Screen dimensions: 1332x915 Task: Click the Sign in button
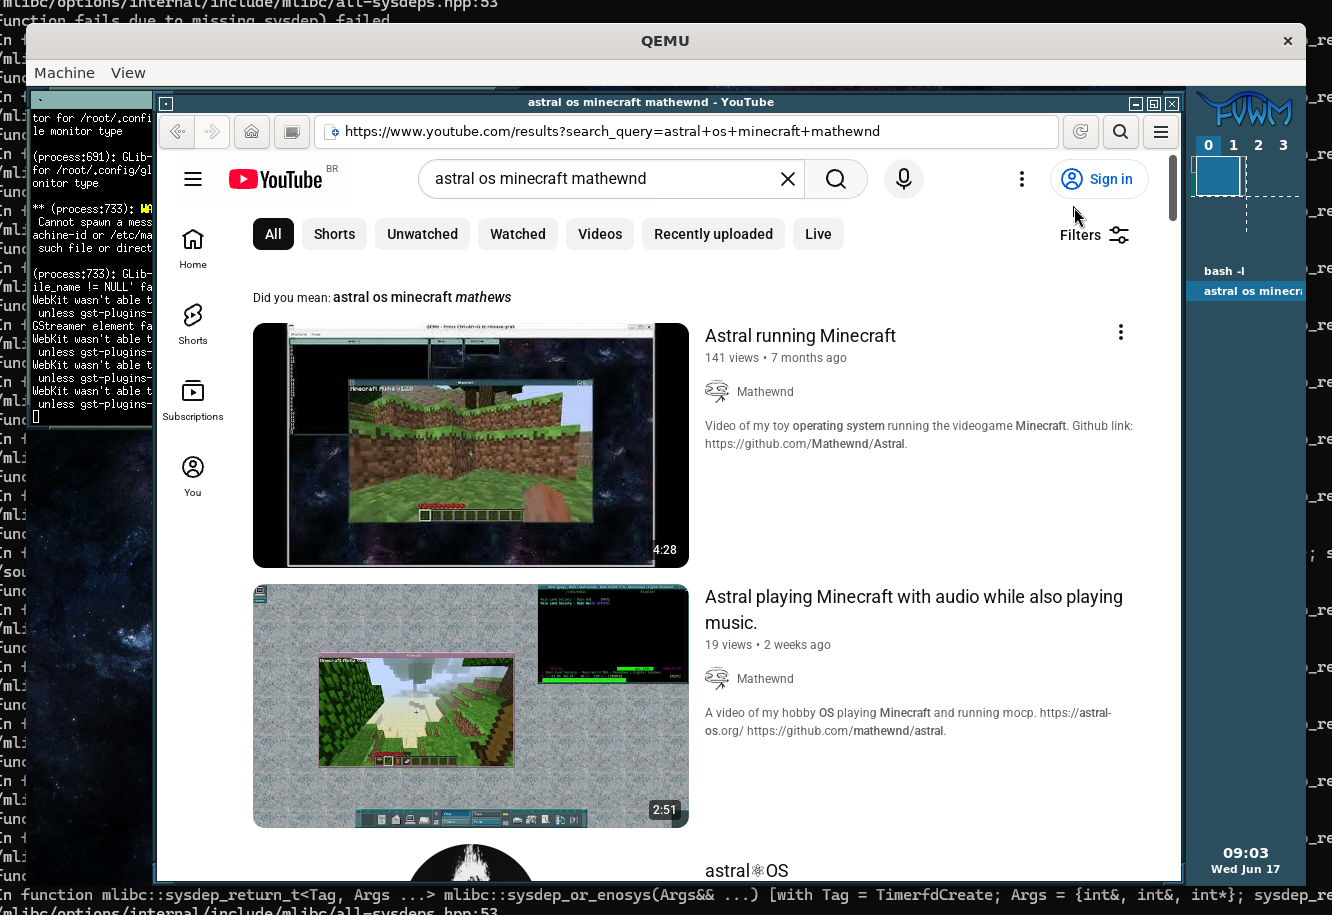(x=1098, y=179)
